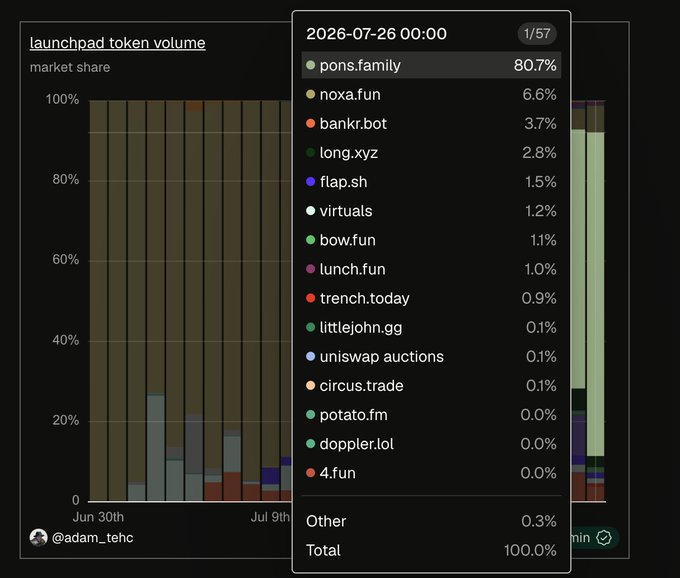Click the 80.7% value for pons.family

click(535, 65)
